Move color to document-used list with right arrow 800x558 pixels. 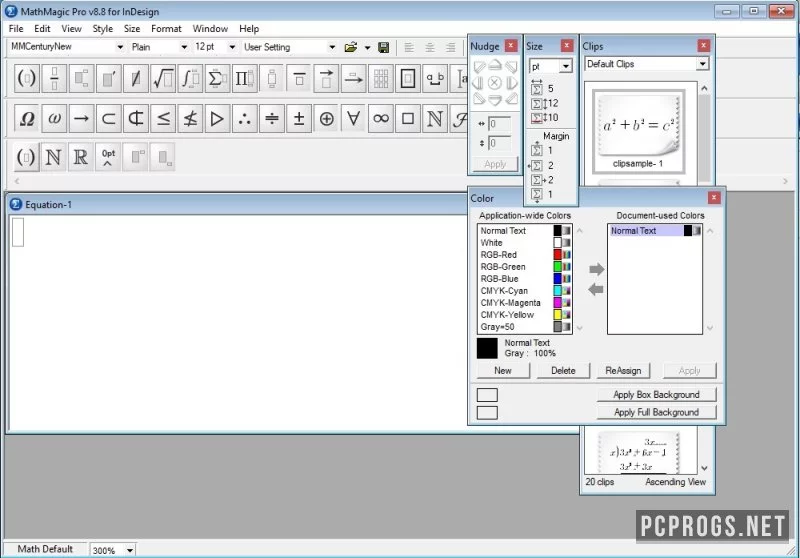pyautogui.click(x=596, y=269)
